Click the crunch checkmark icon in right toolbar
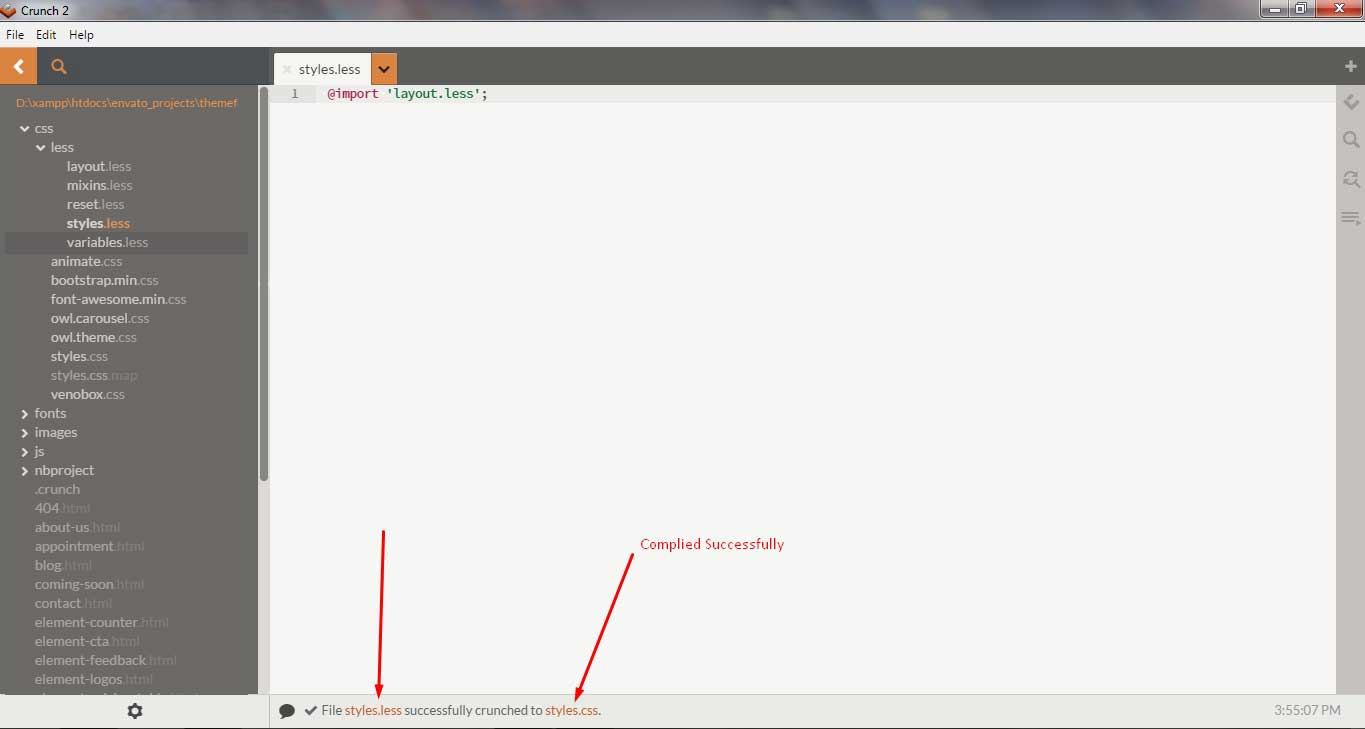This screenshot has width=1365, height=729. (1351, 103)
